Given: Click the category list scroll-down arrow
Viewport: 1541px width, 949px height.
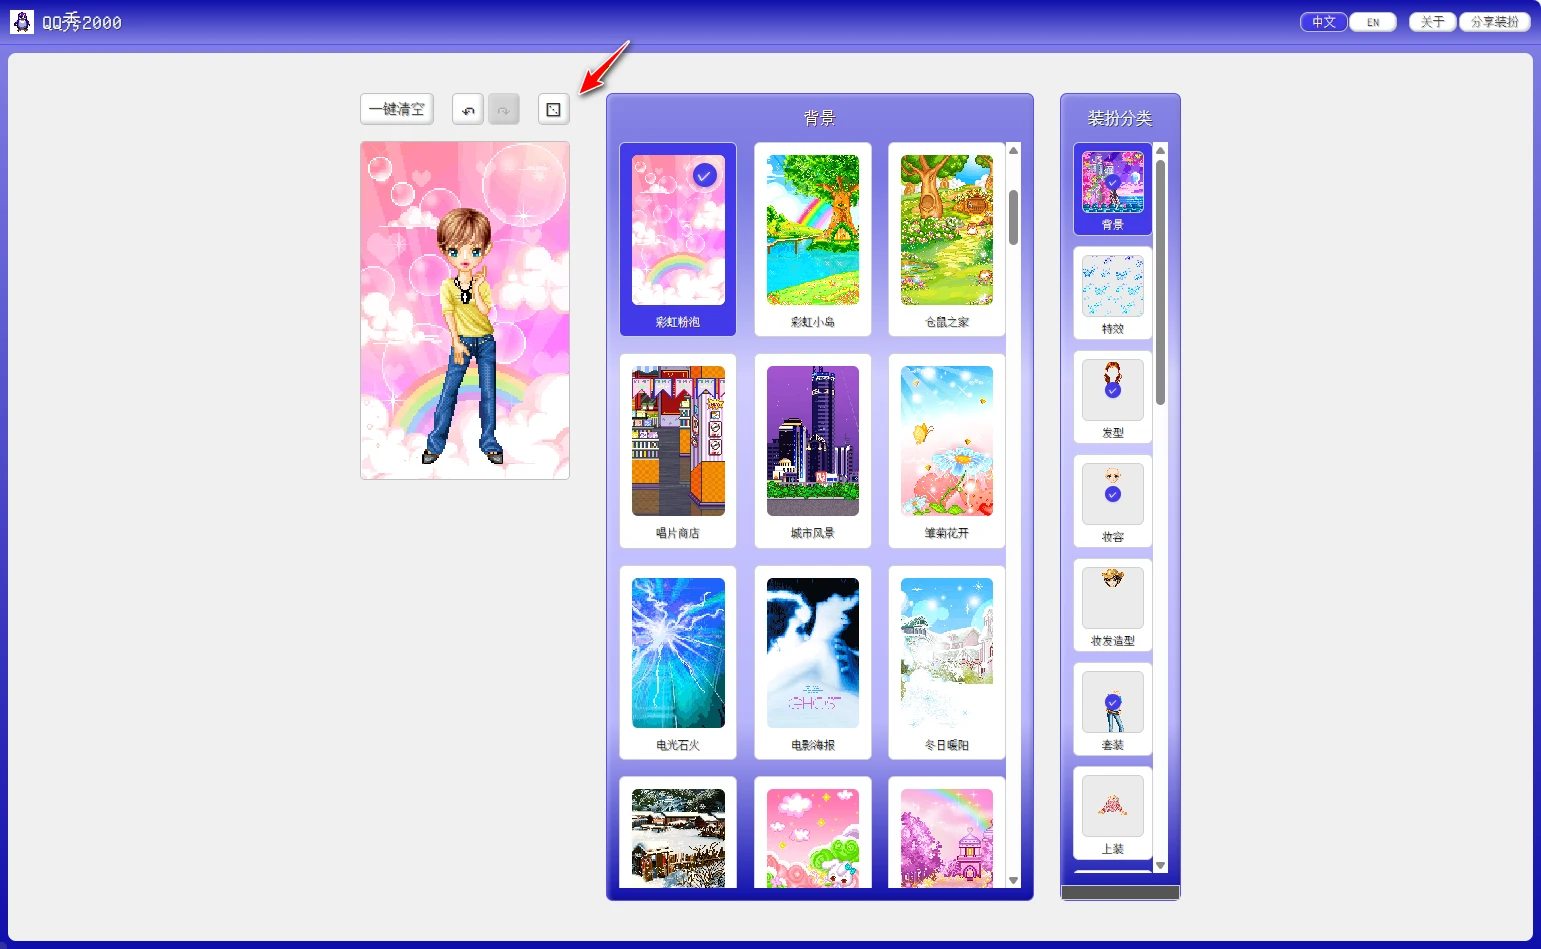Looking at the screenshot, I should [1160, 865].
